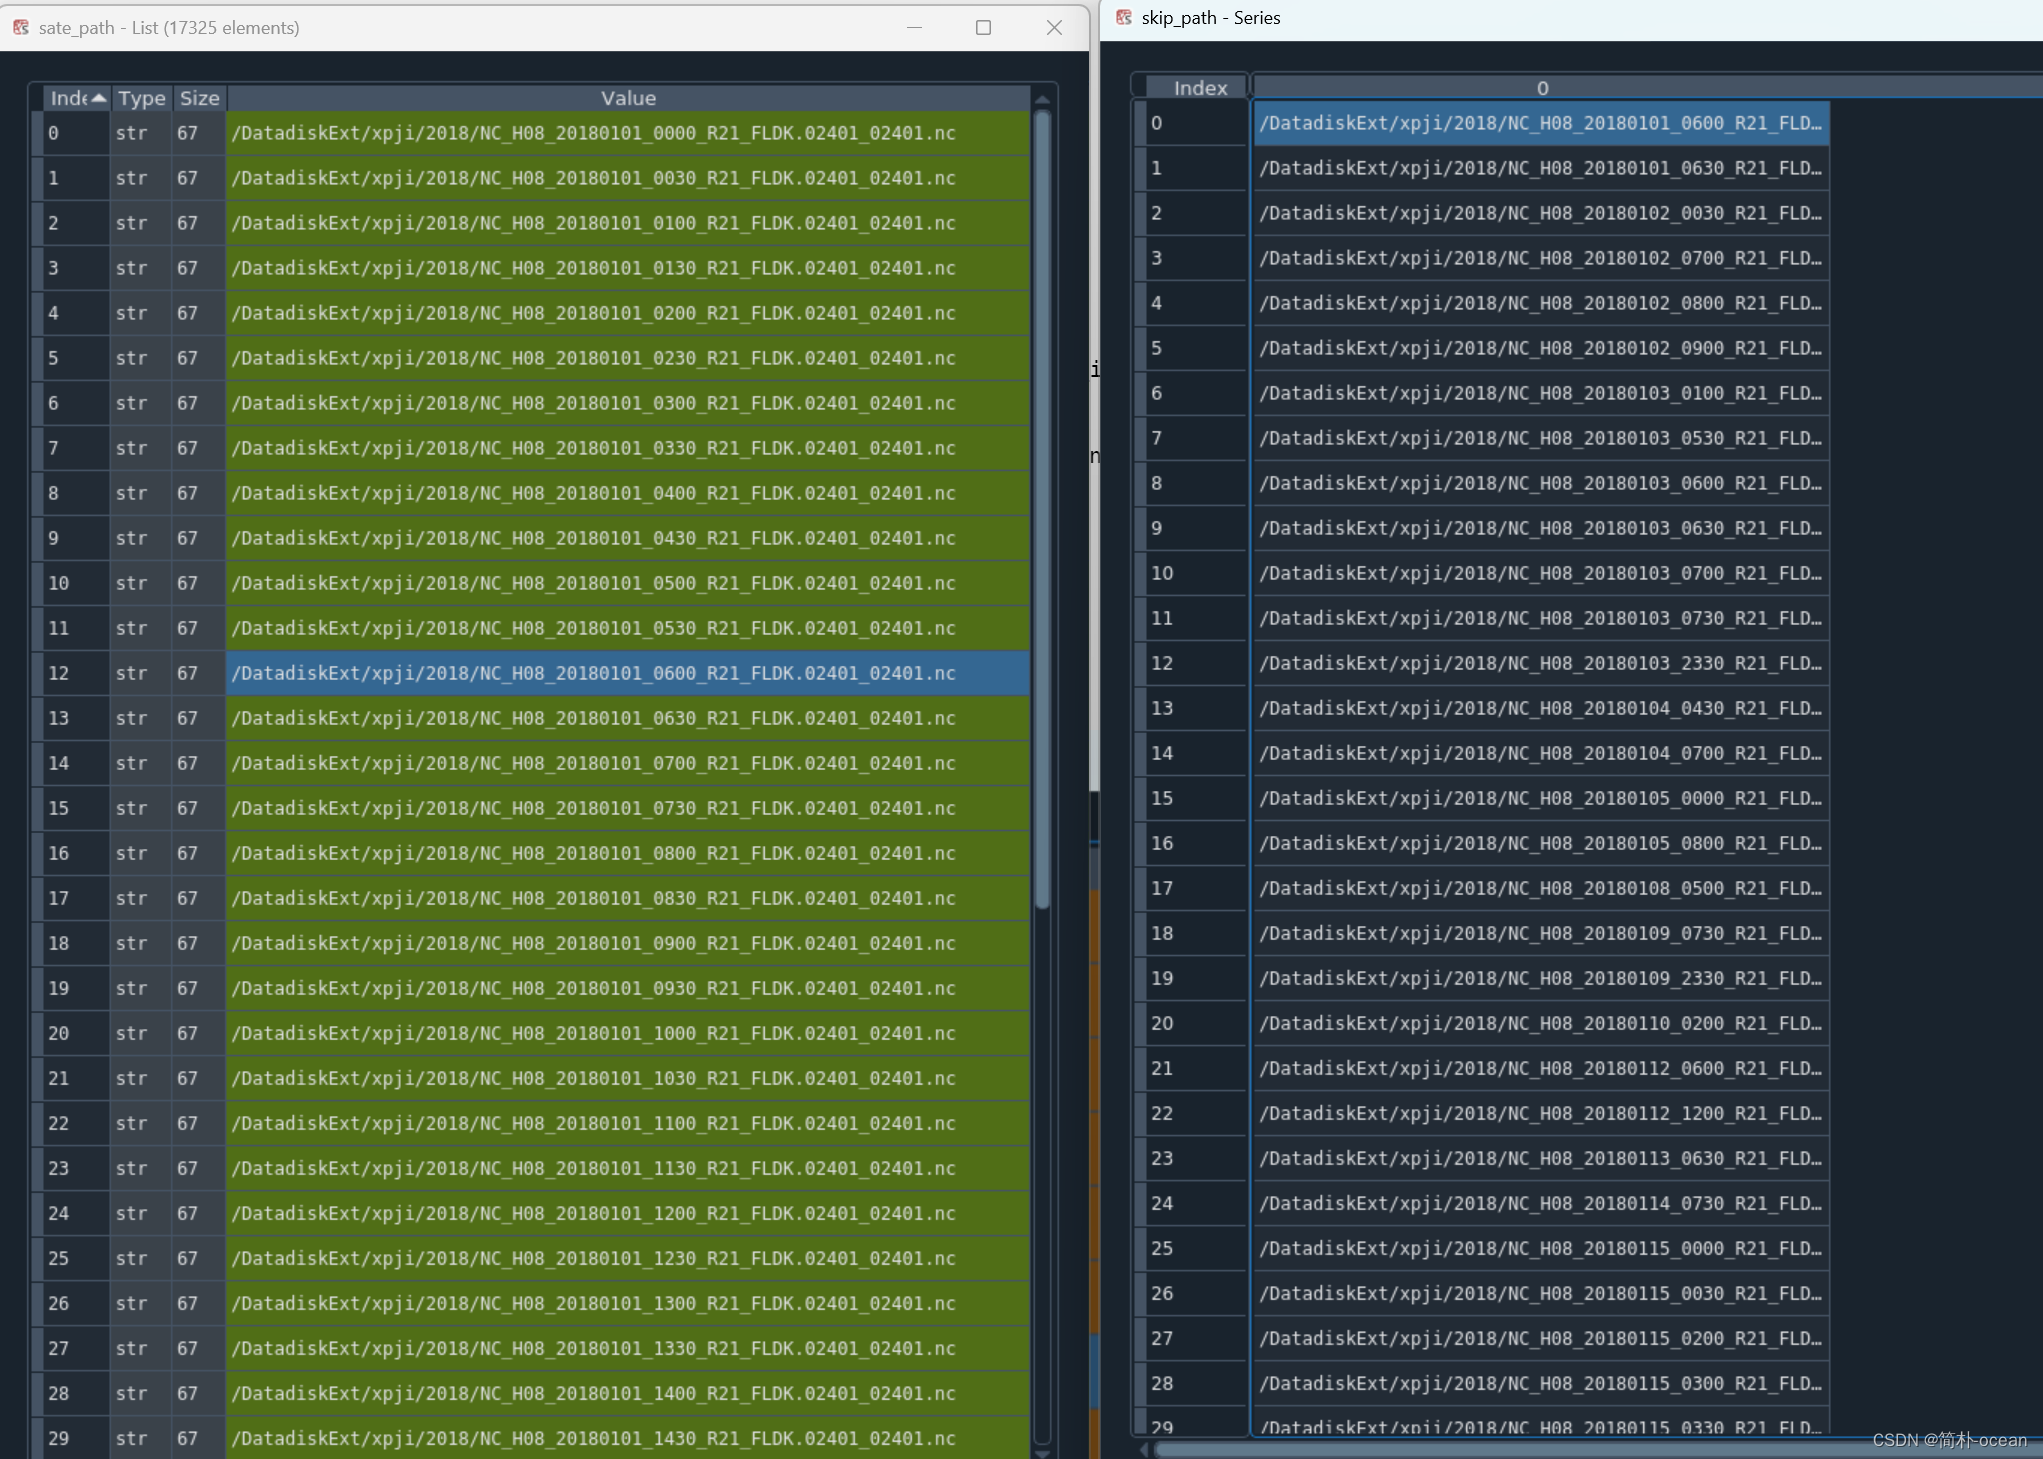Minimize the sate_path window

point(914,27)
